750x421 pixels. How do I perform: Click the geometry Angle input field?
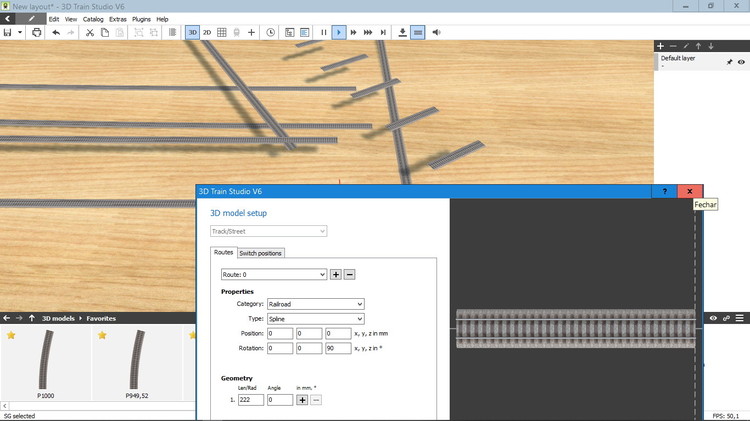coord(280,399)
